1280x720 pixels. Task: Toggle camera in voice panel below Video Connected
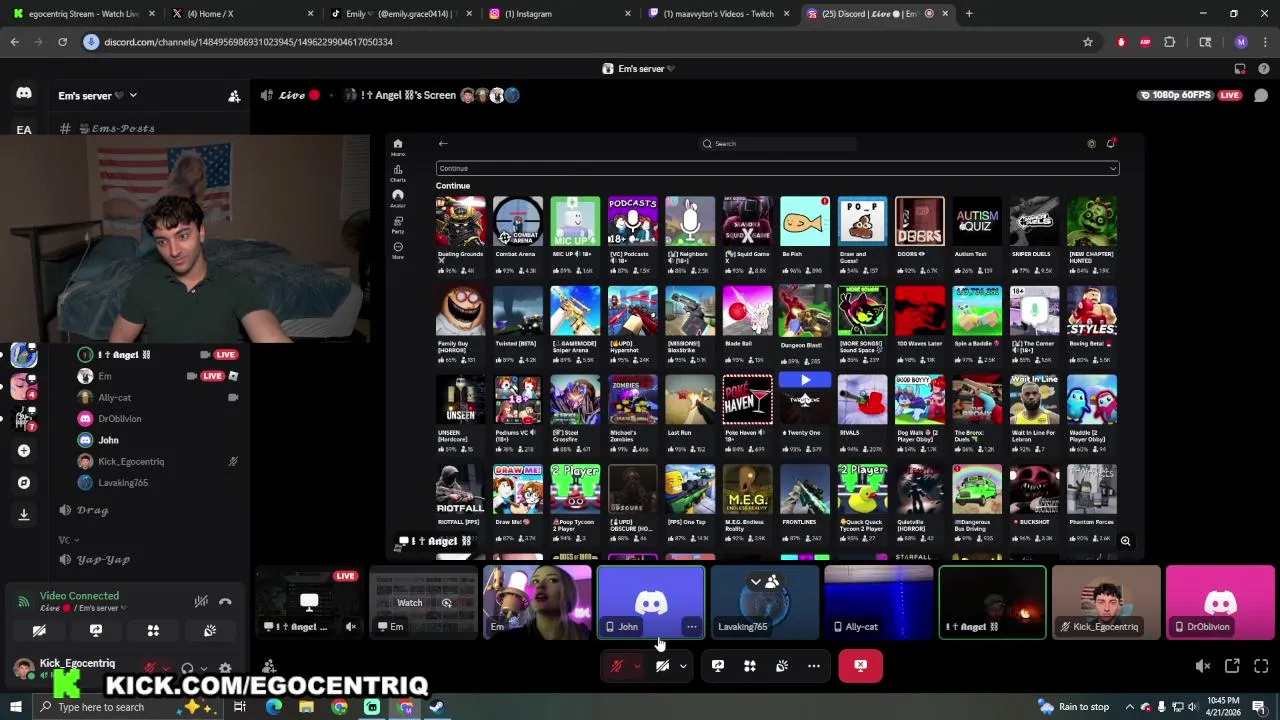[x=39, y=631]
